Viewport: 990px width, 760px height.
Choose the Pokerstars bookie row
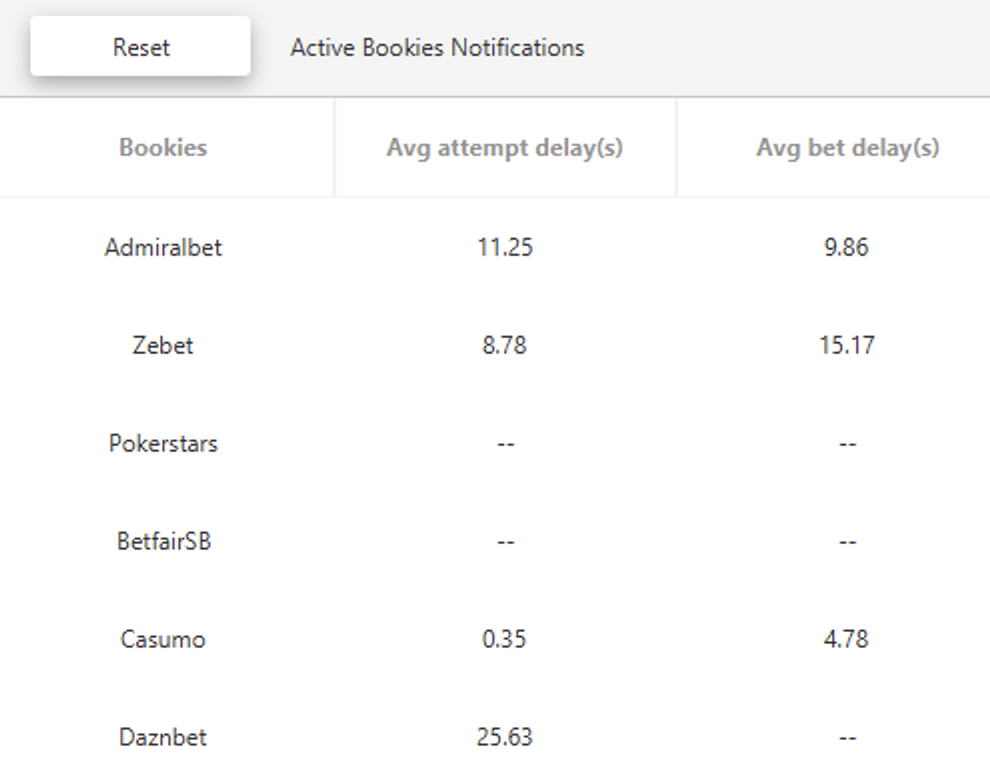(163, 443)
